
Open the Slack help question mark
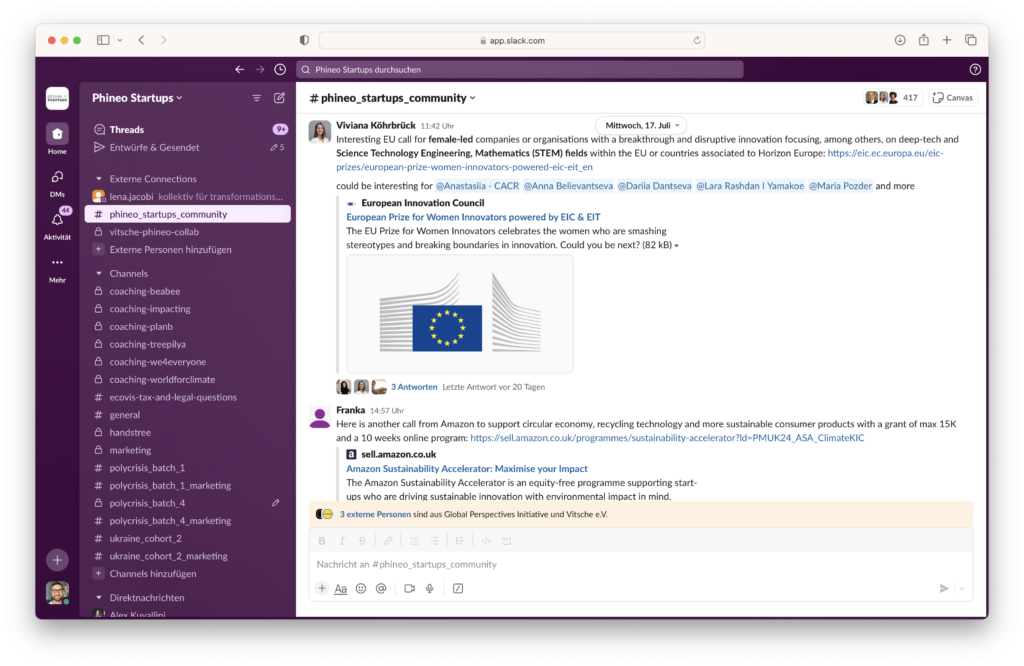pyautogui.click(x=975, y=69)
